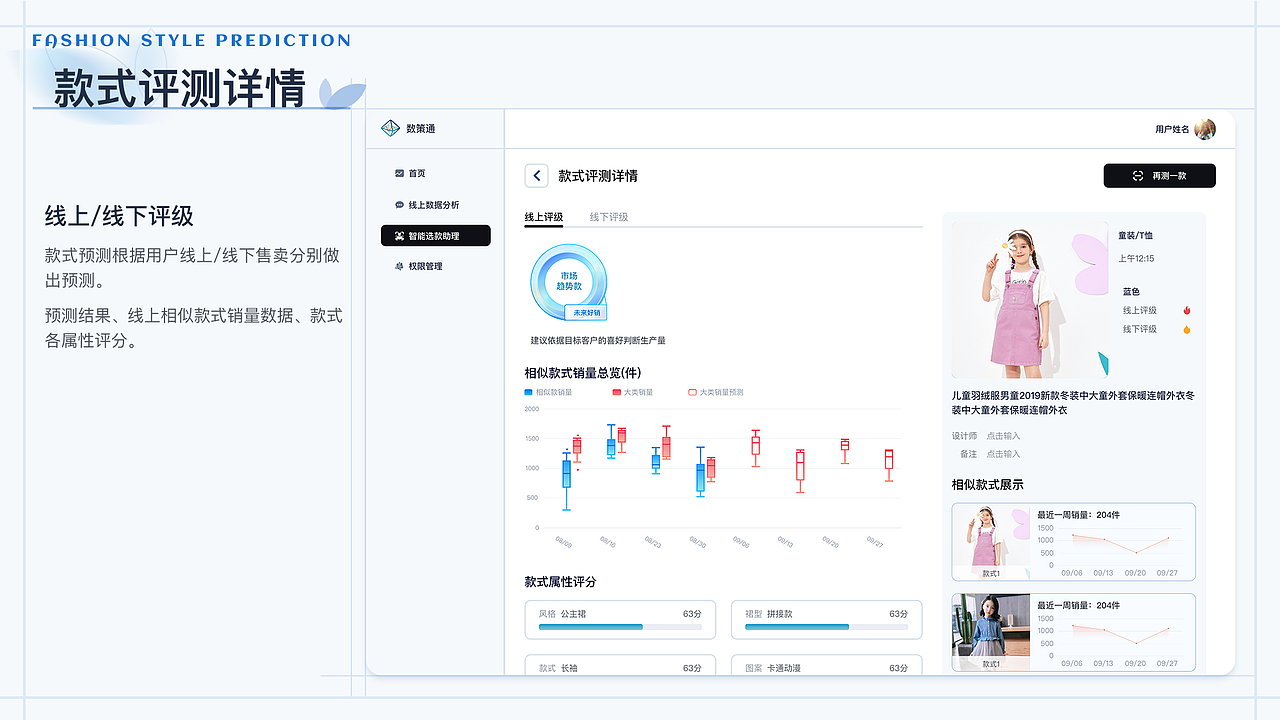Click the 数策通 diamond logo icon
The width and height of the screenshot is (1280, 720).
392,128
